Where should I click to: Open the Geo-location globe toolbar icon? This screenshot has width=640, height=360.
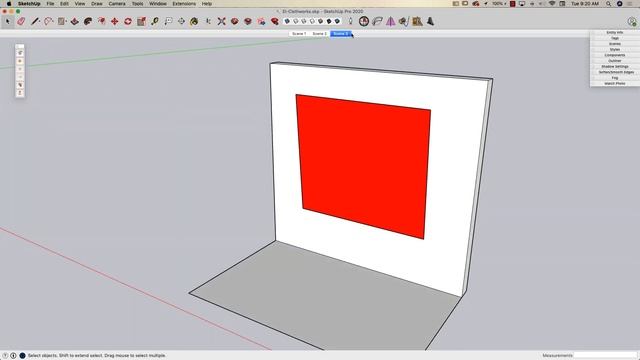point(364,21)
